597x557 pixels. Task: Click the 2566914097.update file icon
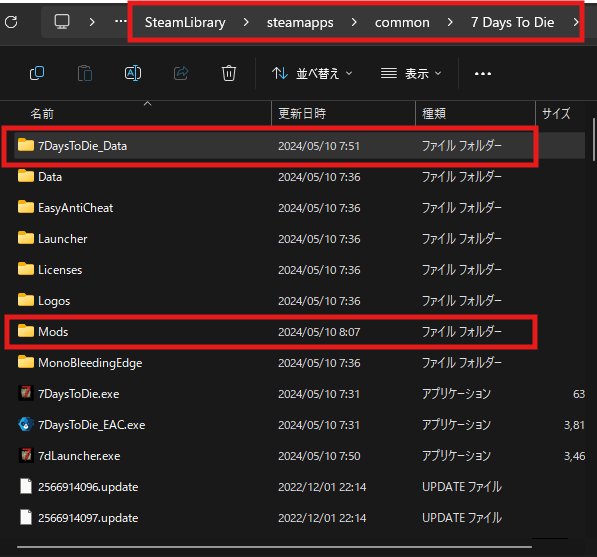click(26, 517)
